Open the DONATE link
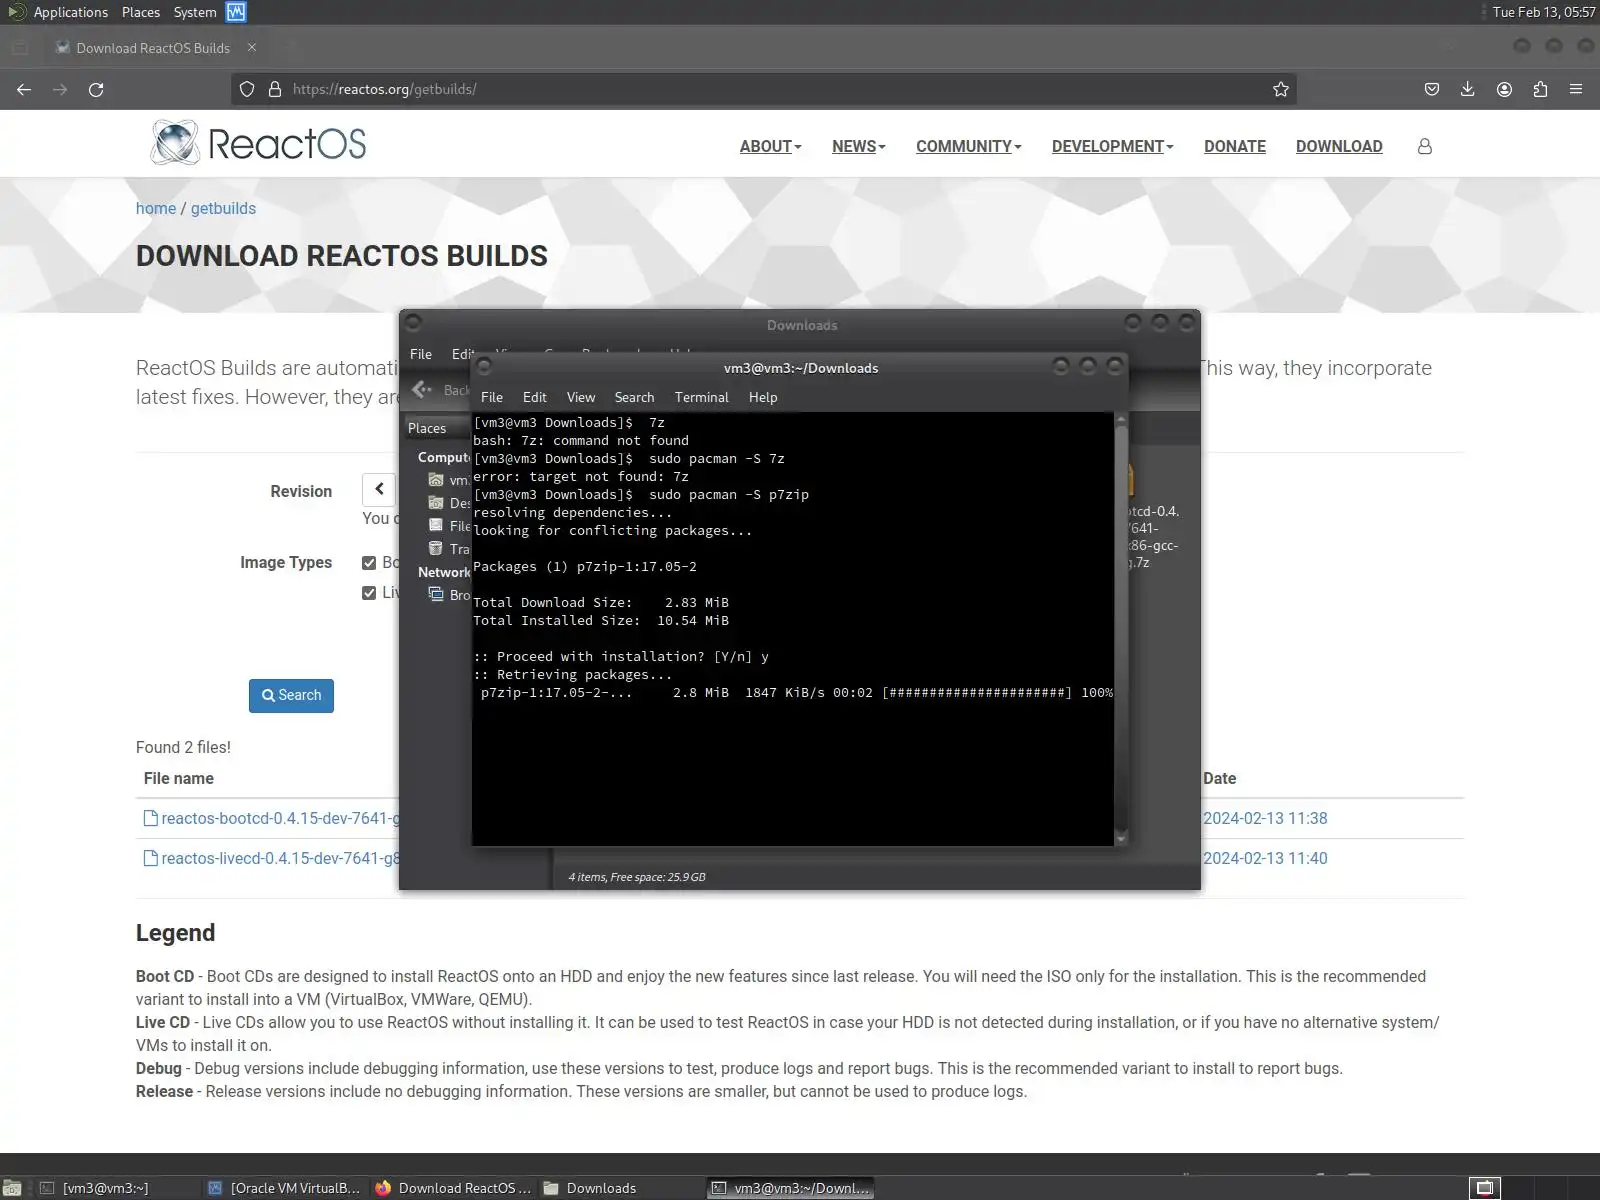Viewport: 1600px width, 1200px height. [x=1235, y=146]
